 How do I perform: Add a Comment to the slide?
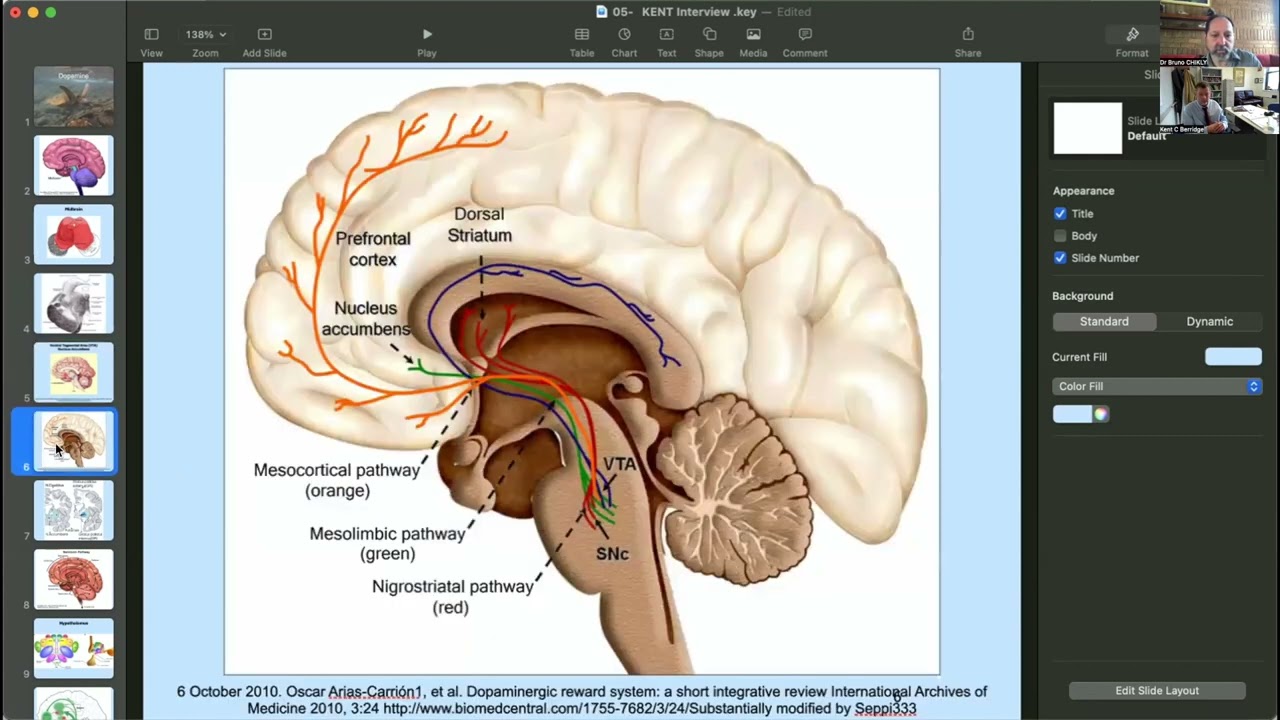(x=805, y=34)
